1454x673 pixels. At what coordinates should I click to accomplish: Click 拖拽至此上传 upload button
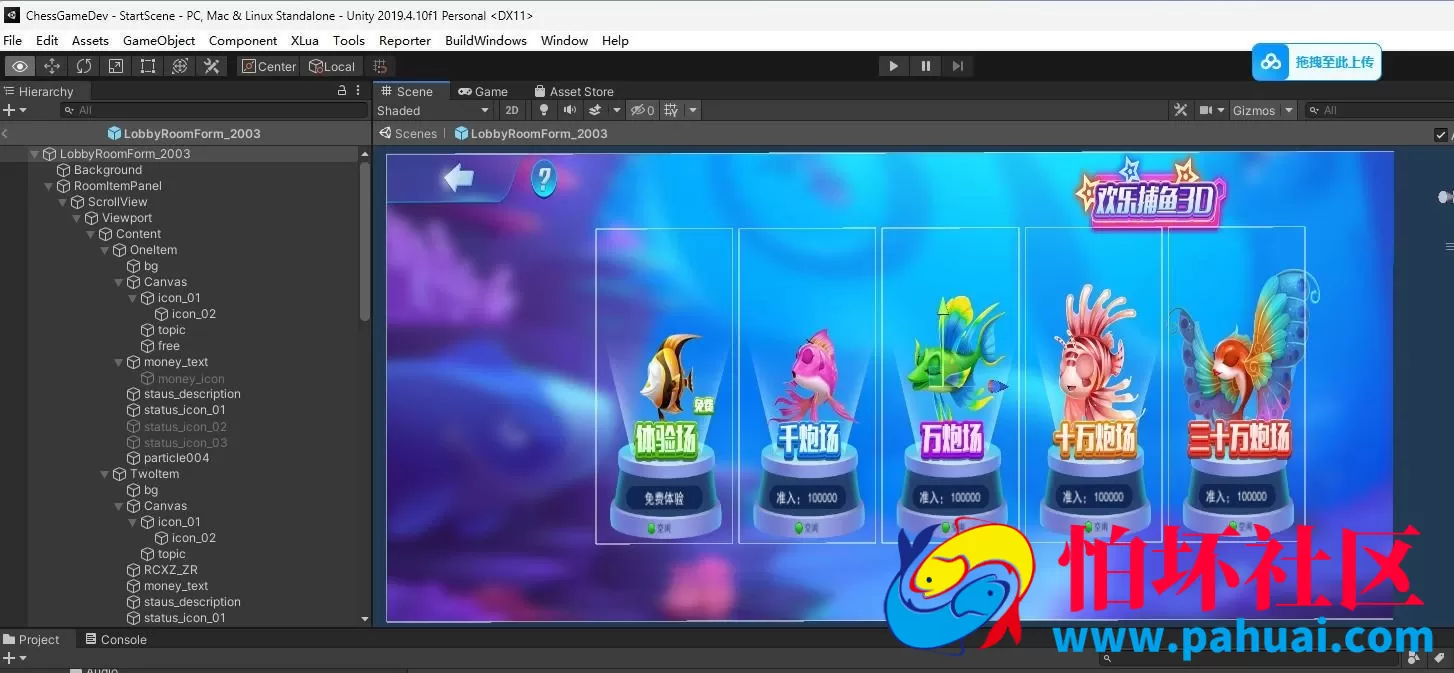(1334, 62)
